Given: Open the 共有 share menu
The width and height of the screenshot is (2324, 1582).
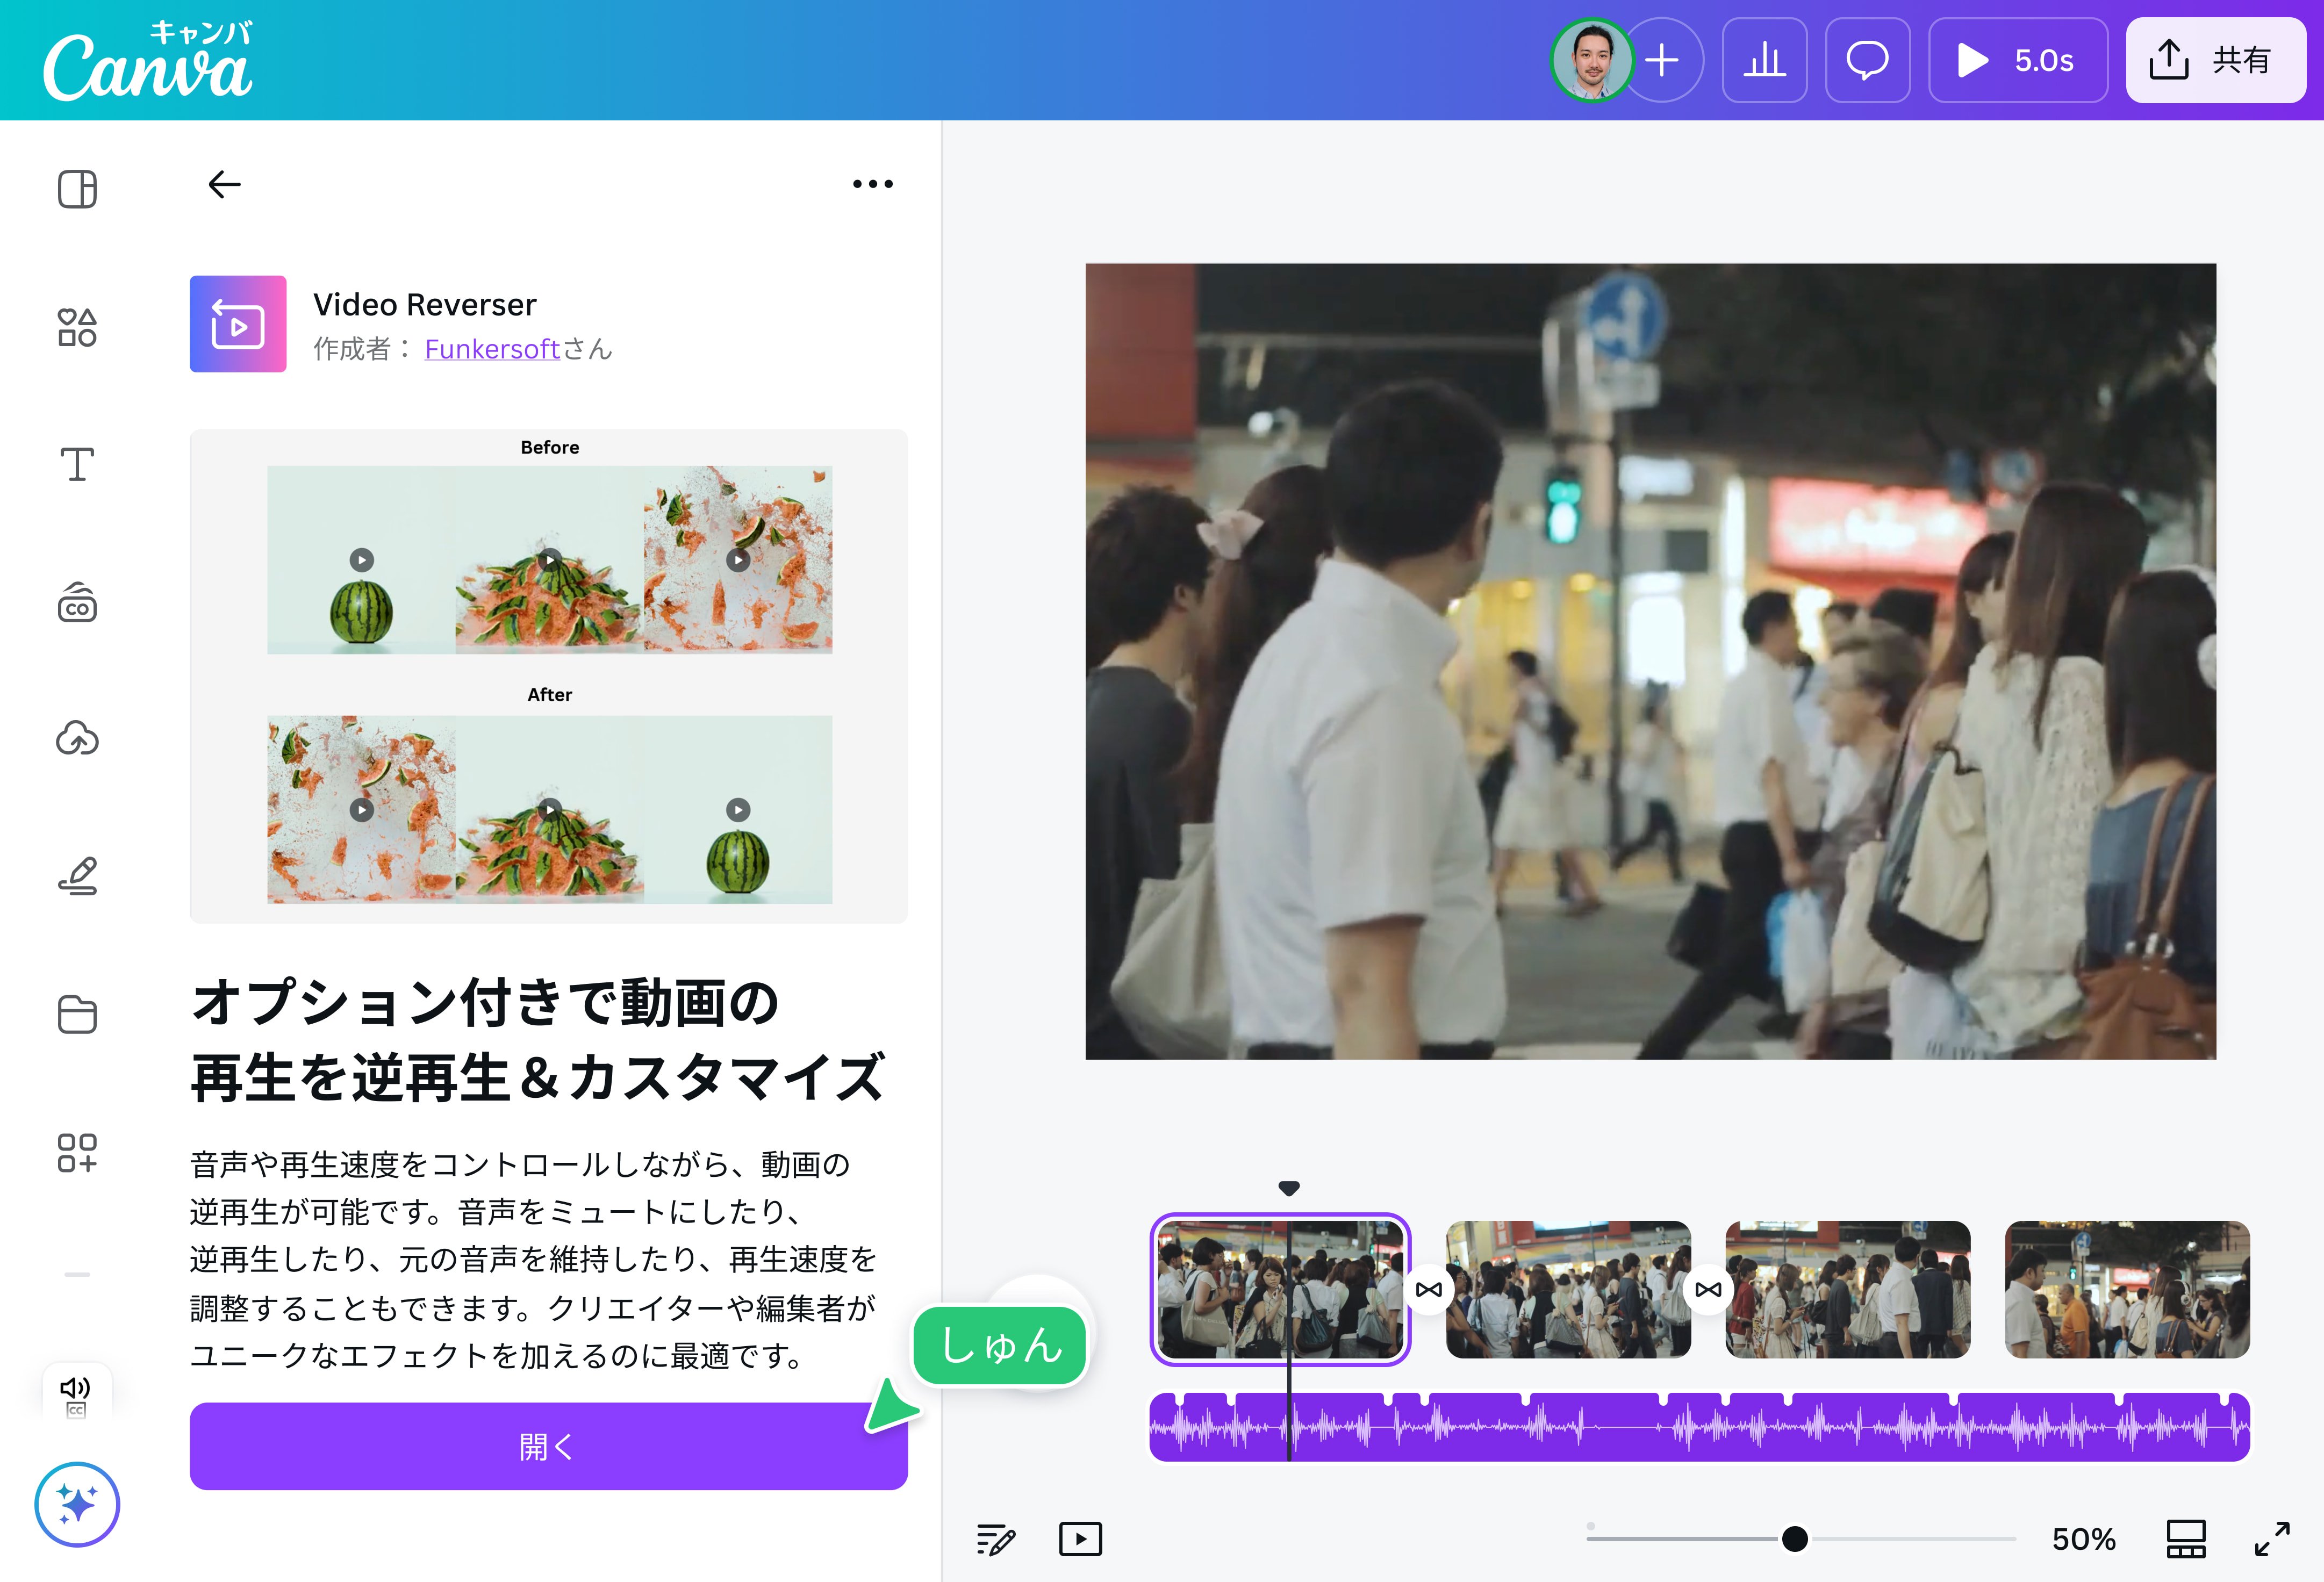Looking at the screenshot, I should click(2215, 60).
